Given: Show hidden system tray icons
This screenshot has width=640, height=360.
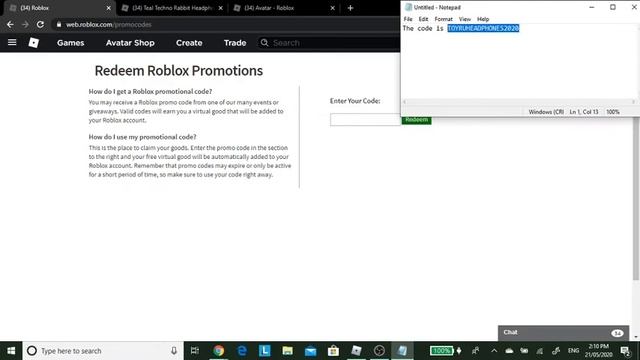Looking at the screenshot, I should [x=494, y=351].
